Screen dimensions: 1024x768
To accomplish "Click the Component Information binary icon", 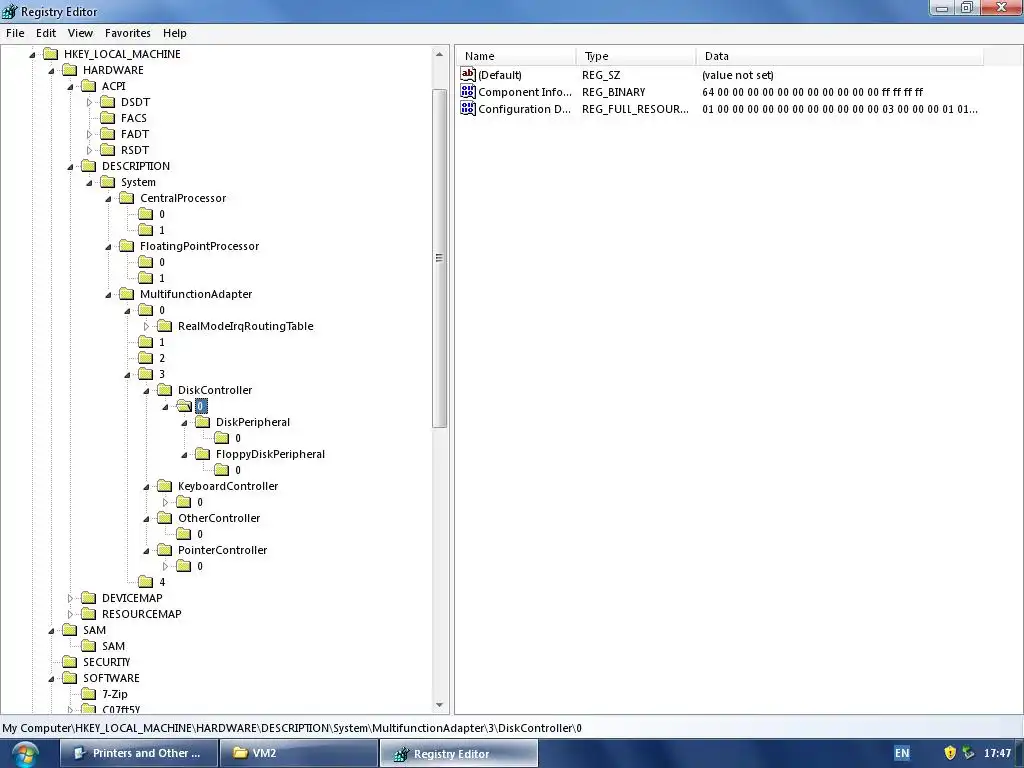I will pyautogui.click(x=468, y=91).
